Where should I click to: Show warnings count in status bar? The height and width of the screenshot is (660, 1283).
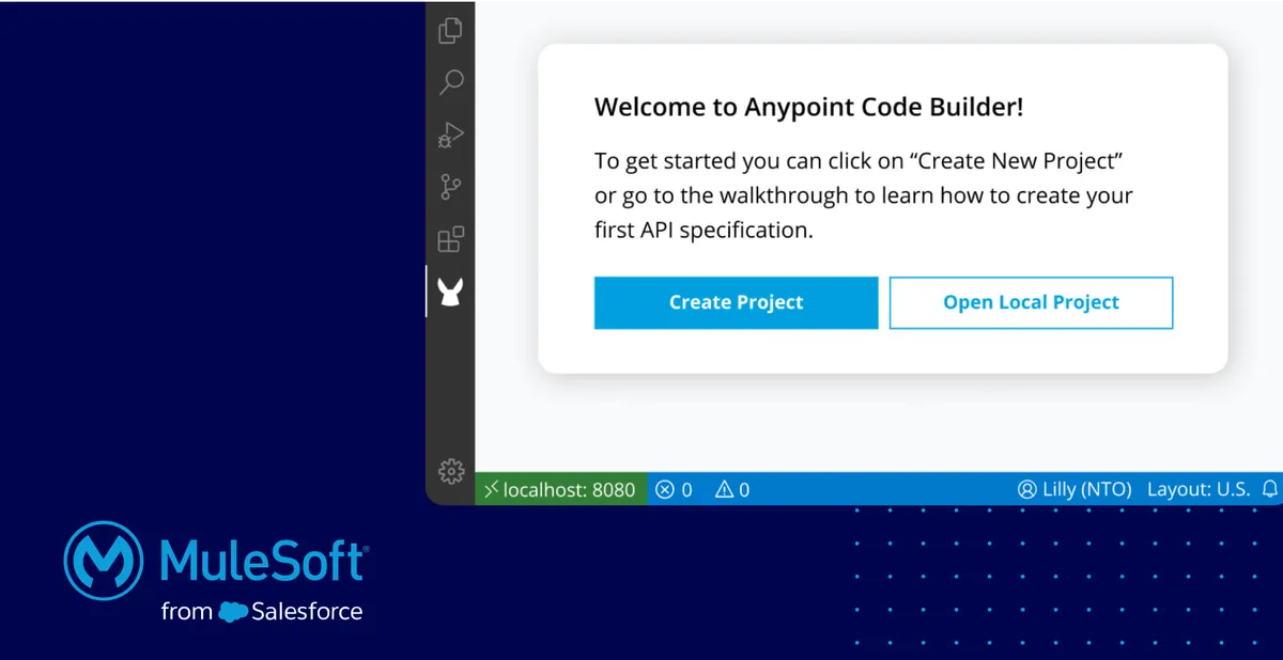coord(732,490)
